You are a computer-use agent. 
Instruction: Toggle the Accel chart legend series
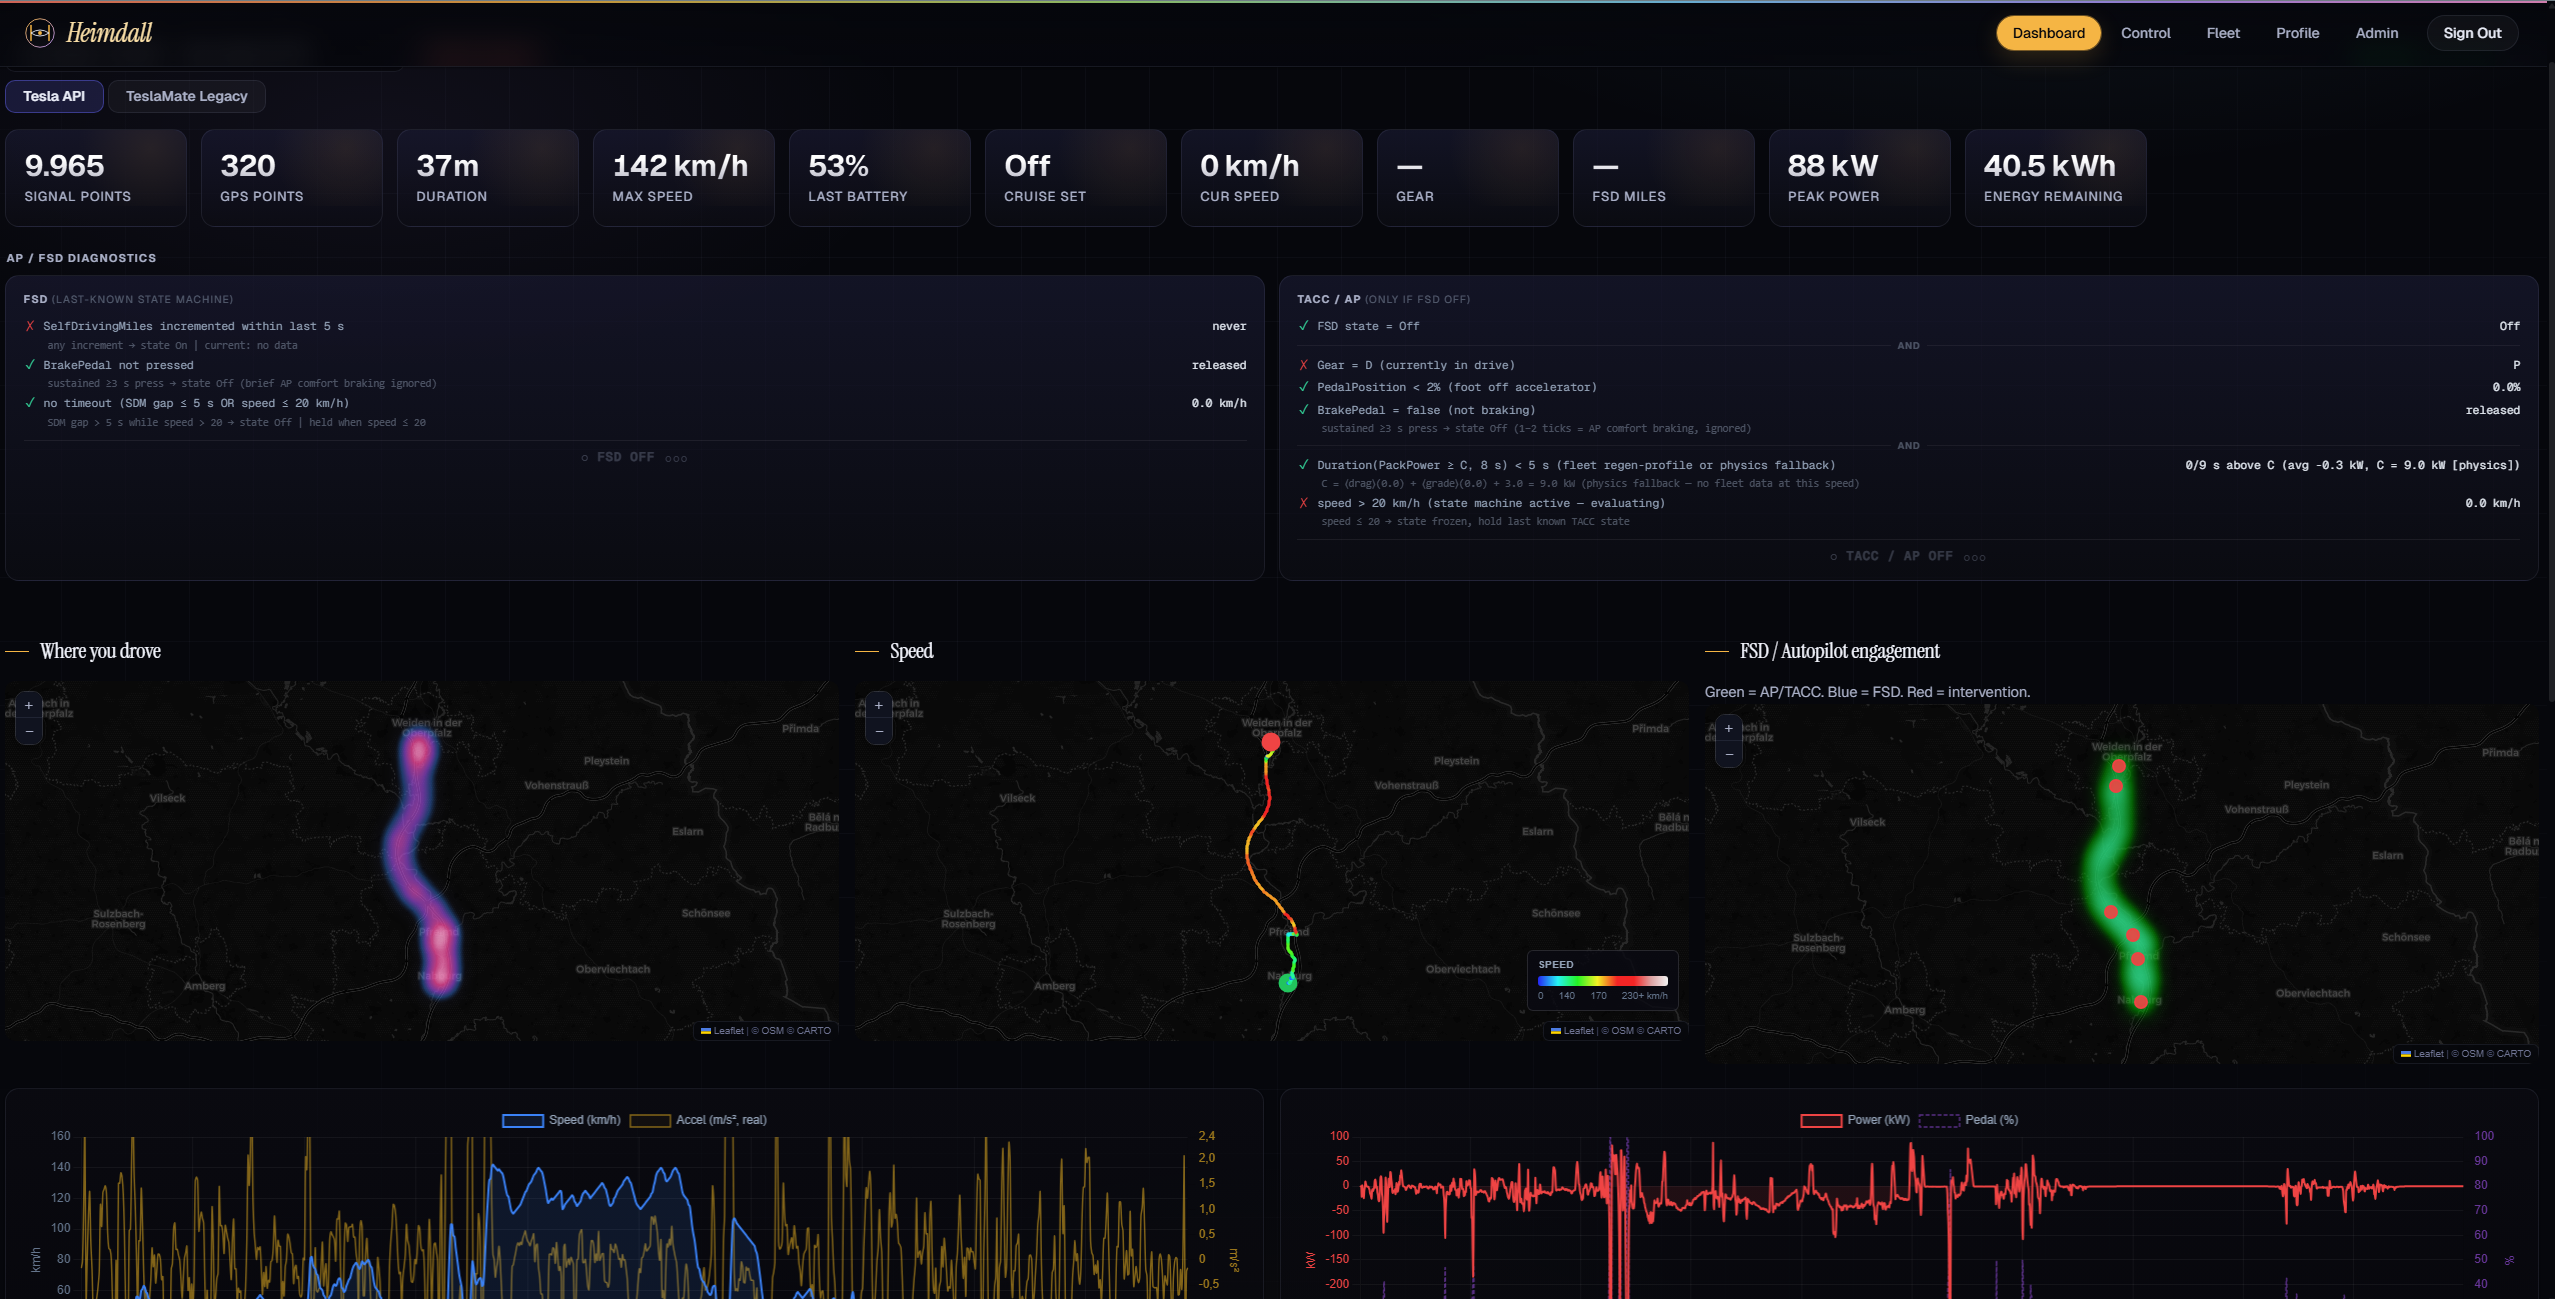pyautogui.click(x=698, y=1120)
